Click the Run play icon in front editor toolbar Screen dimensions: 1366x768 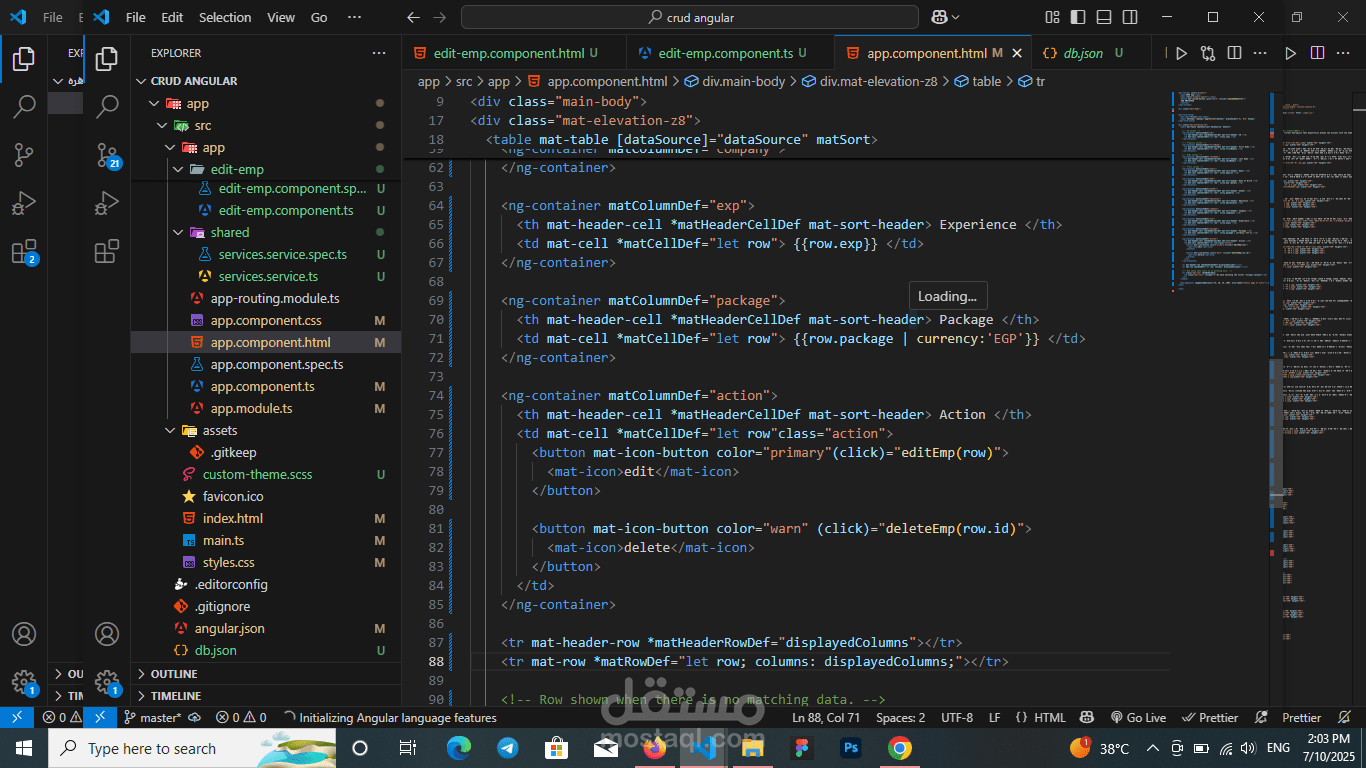pyautogui.click(x=1182, y=53)
